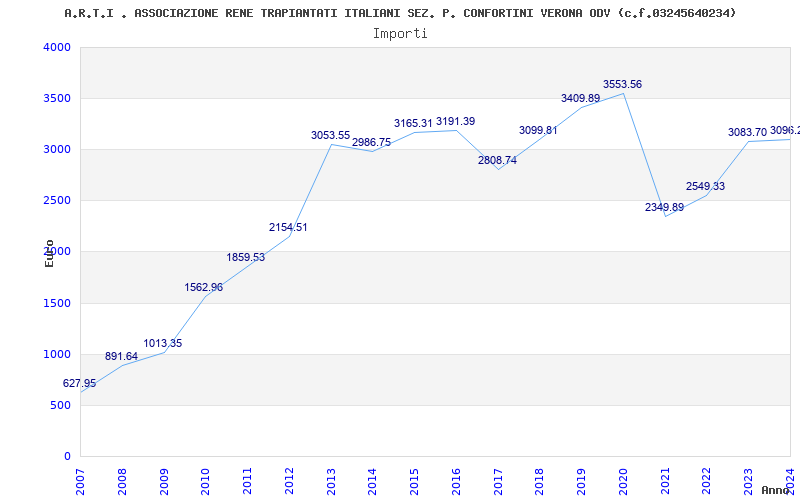This screenshot has width=800, height=500.
Task: Click x-axis year 2013
Action: [331, 482]
